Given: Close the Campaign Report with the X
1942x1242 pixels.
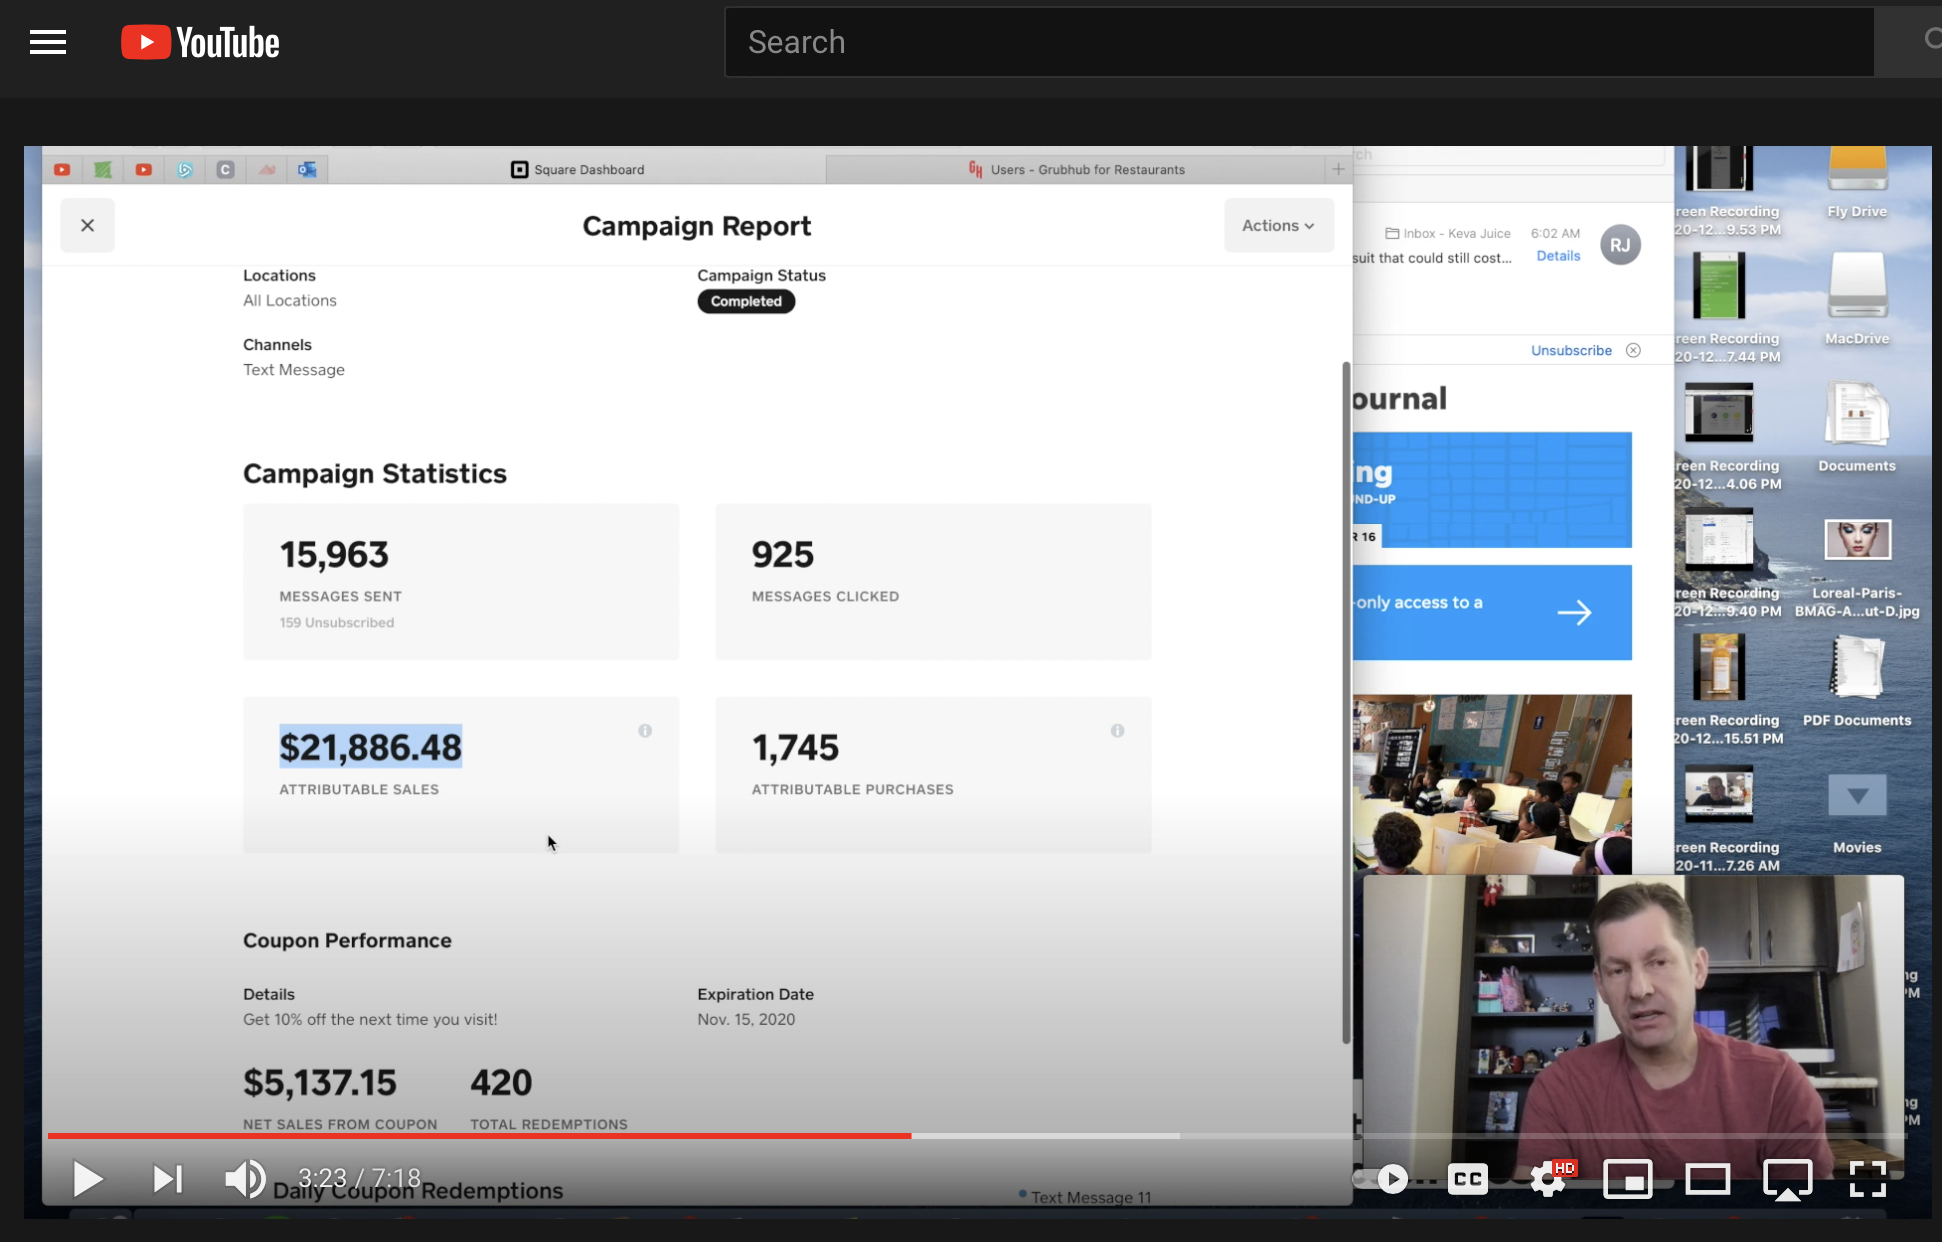Looking at the screenshot, I should pyautogui.click(x=88, y=226).
